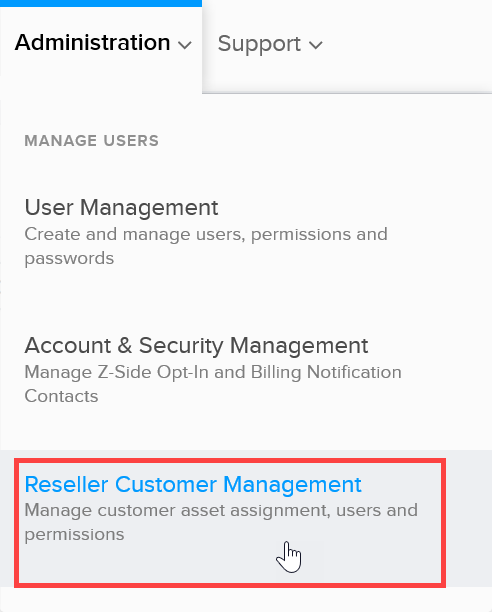
Task: Open Reseller Customer Management link
Action: tap(193, 484)
